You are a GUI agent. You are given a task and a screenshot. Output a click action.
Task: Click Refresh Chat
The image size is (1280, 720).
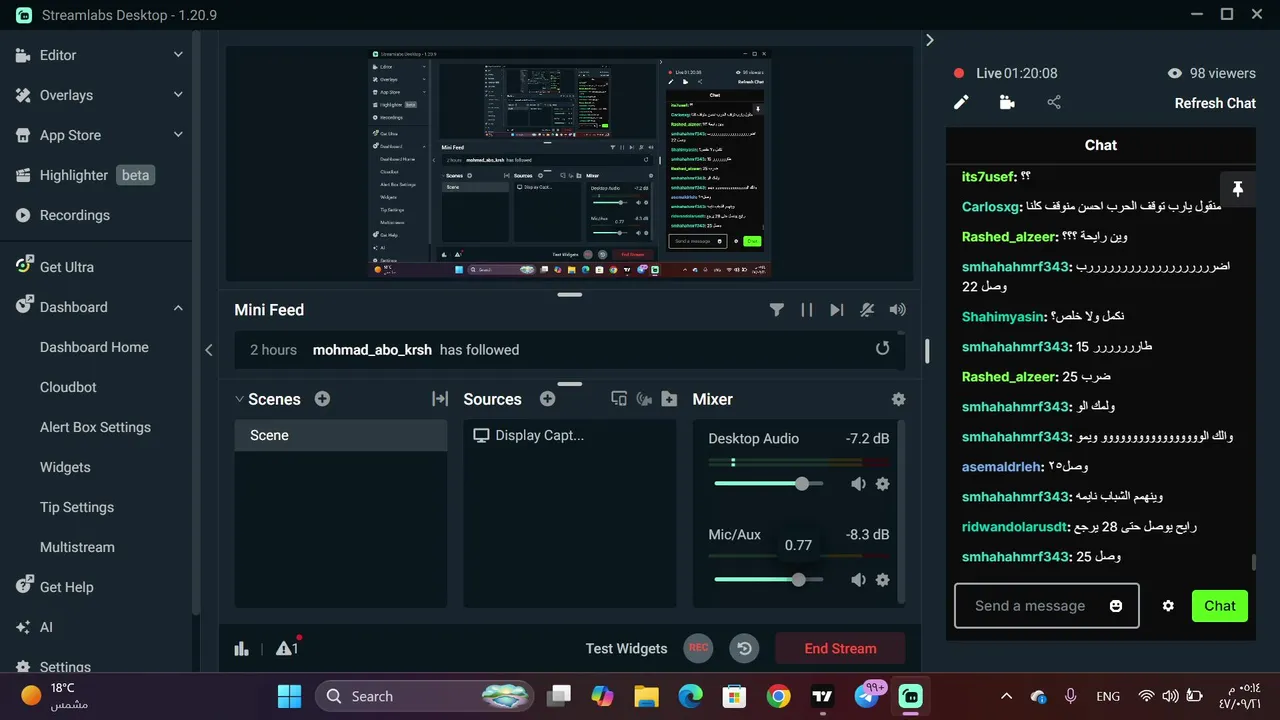pyautogui.click(x=1215, y=103)
